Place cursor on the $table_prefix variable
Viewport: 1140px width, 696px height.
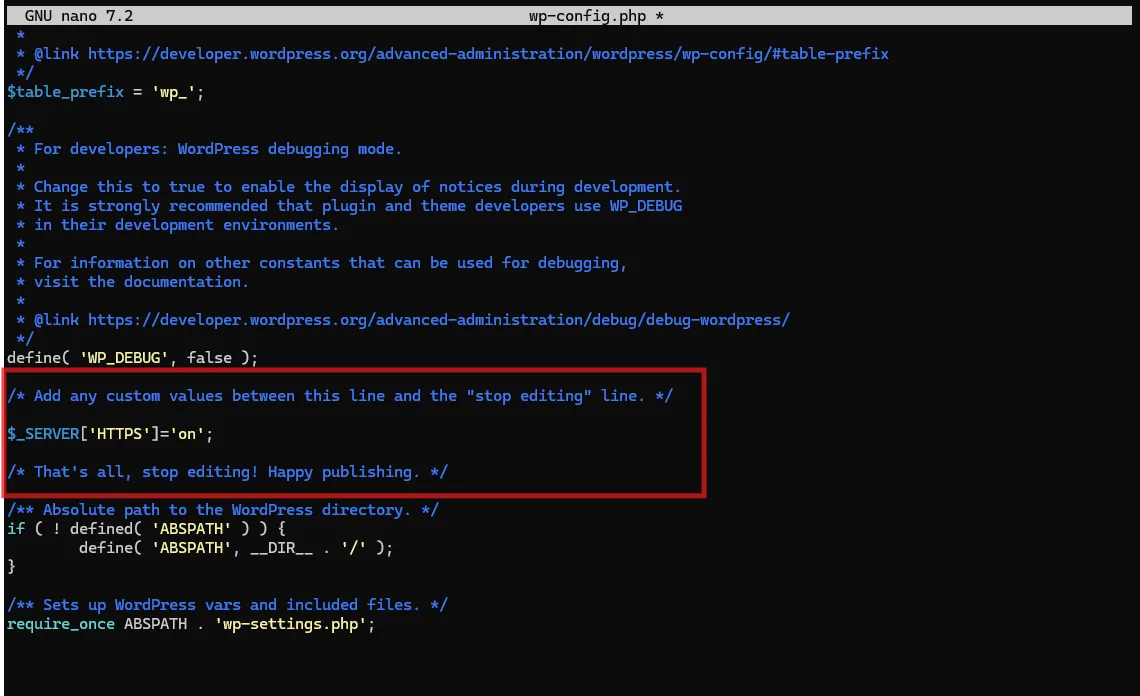point(65,92)
